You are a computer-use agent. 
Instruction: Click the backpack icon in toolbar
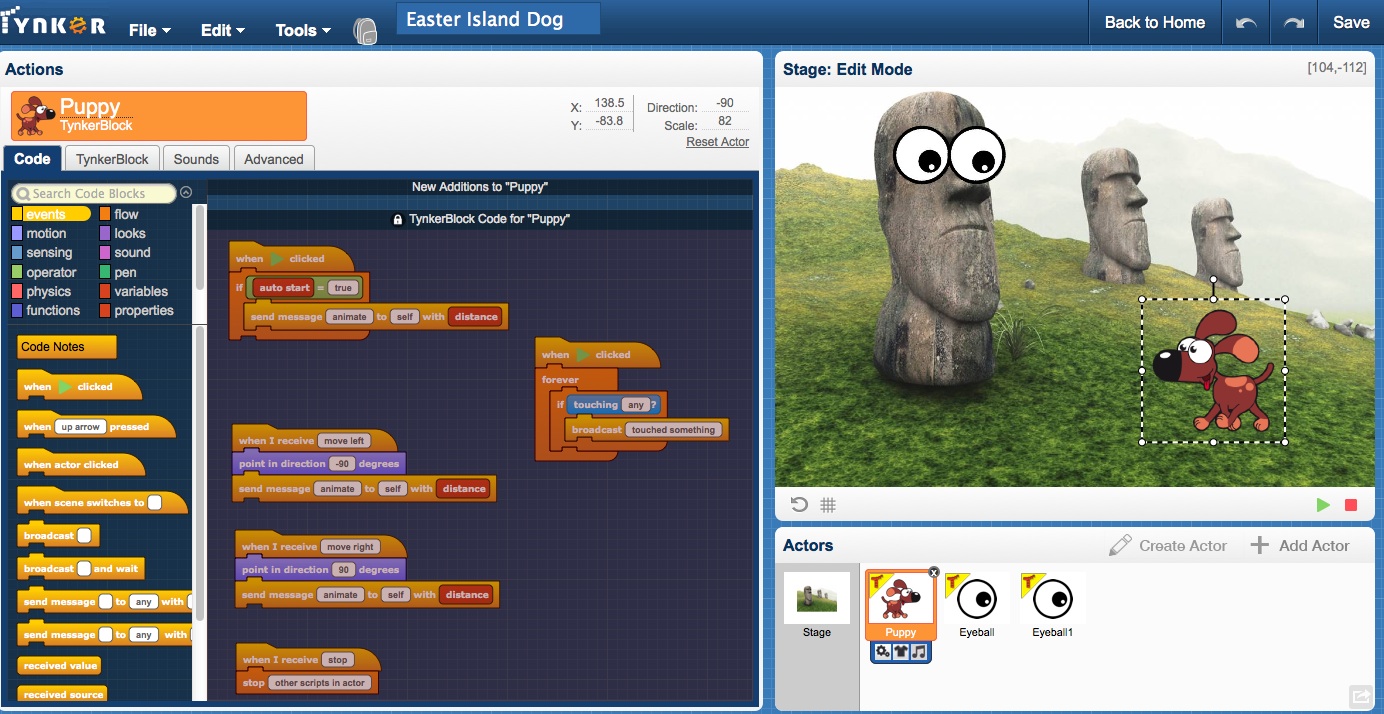click(365, 30)
